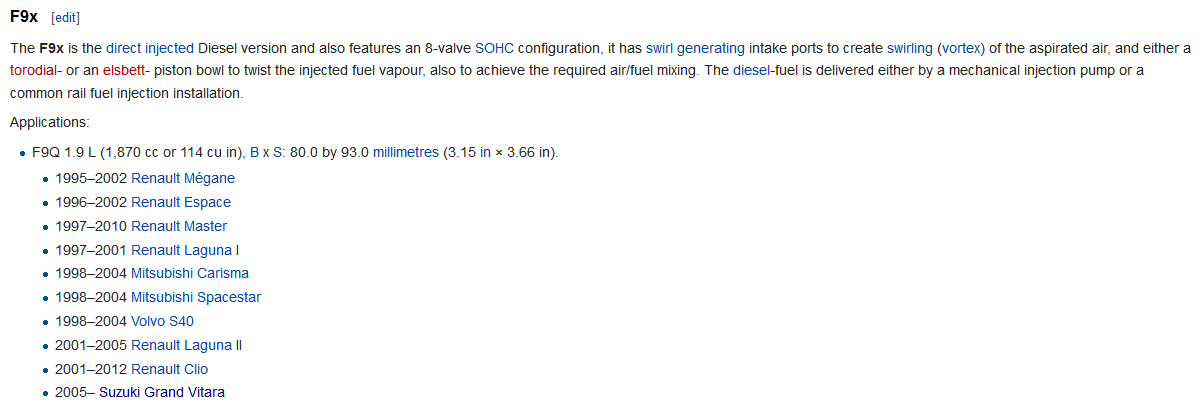The height and width of the screenshot is (418, 1203).
Task: Open the Renault Mégane link
Action: point(183,178)
